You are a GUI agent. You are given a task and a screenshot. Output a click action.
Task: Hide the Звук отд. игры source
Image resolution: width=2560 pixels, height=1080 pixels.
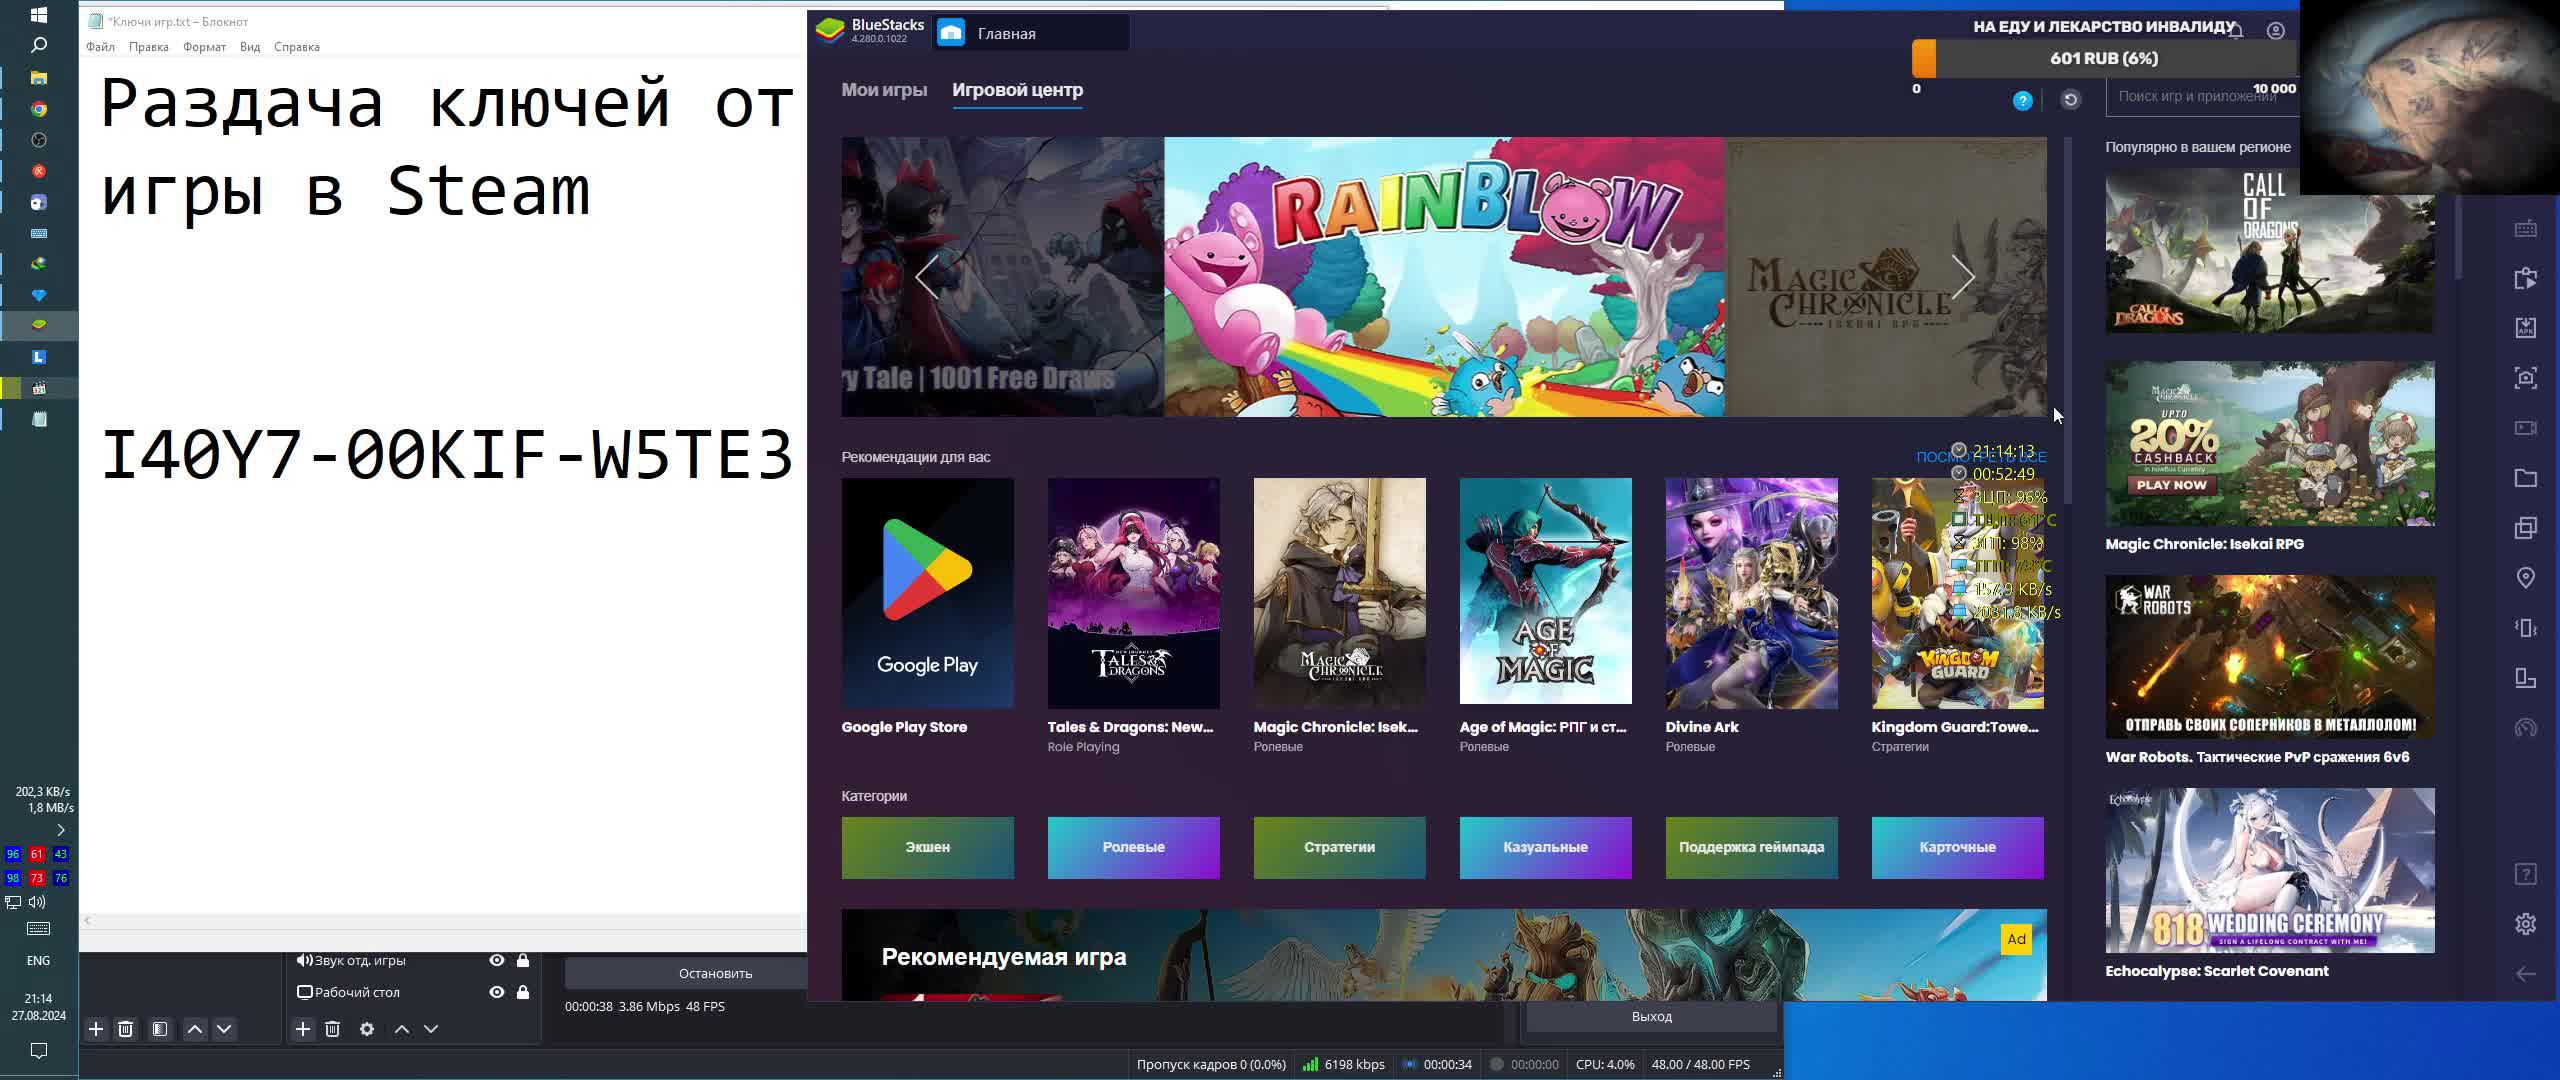[x=496, y=960]
